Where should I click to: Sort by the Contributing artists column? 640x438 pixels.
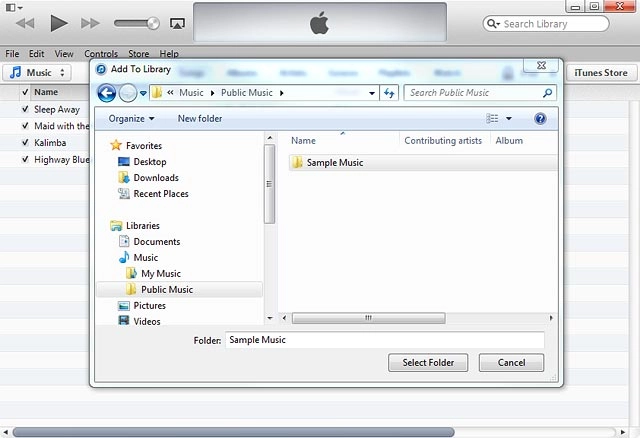(x=443, y=140)
